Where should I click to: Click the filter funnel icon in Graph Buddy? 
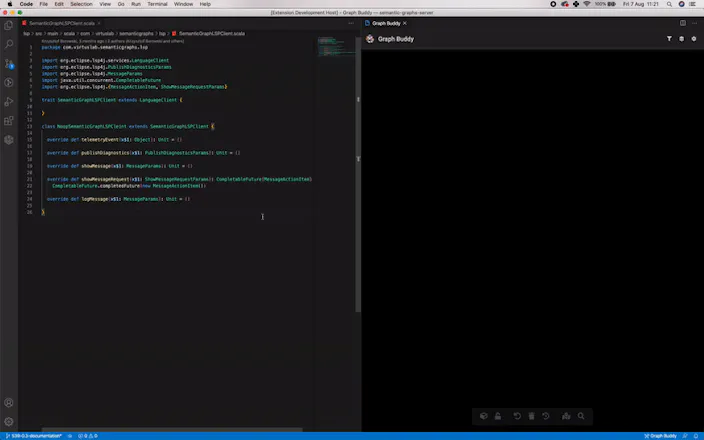coord(669,39)
